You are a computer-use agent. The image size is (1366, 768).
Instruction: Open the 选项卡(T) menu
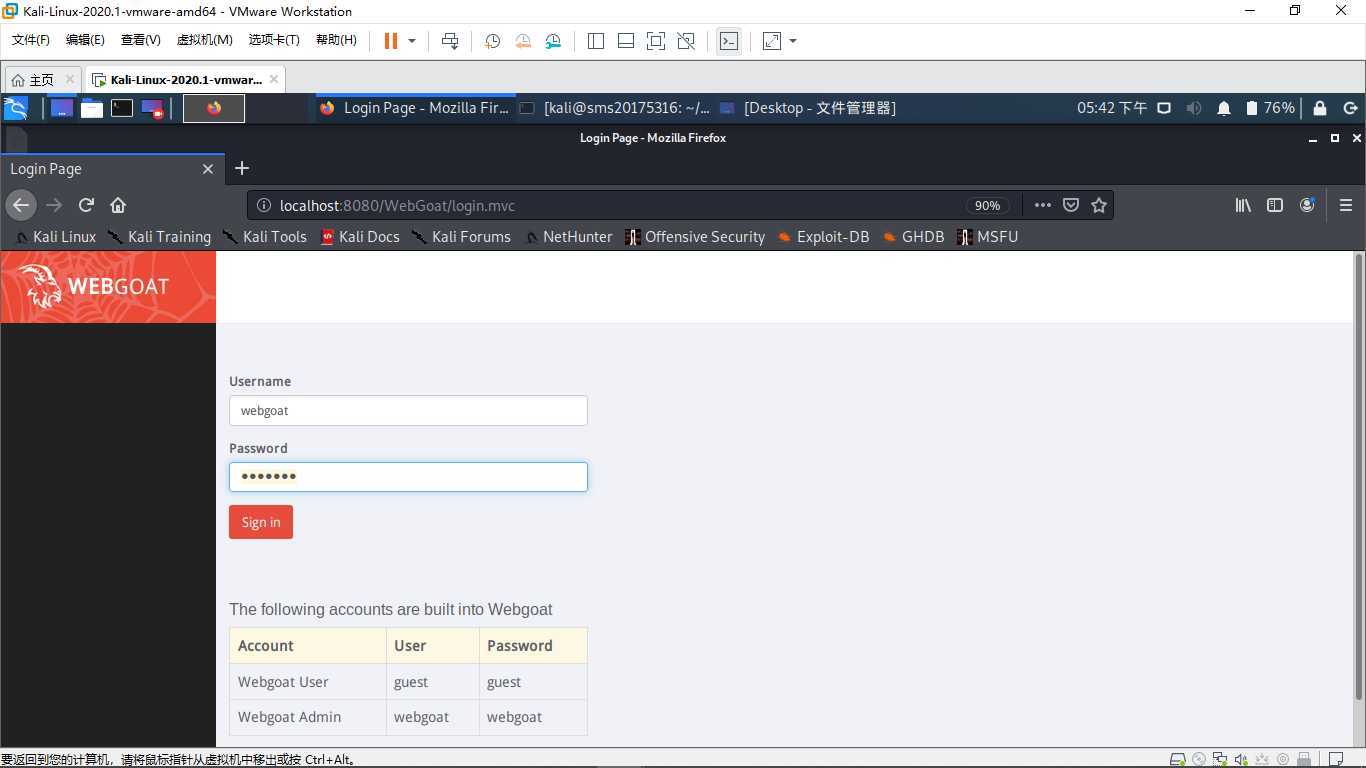coord(274,40)
